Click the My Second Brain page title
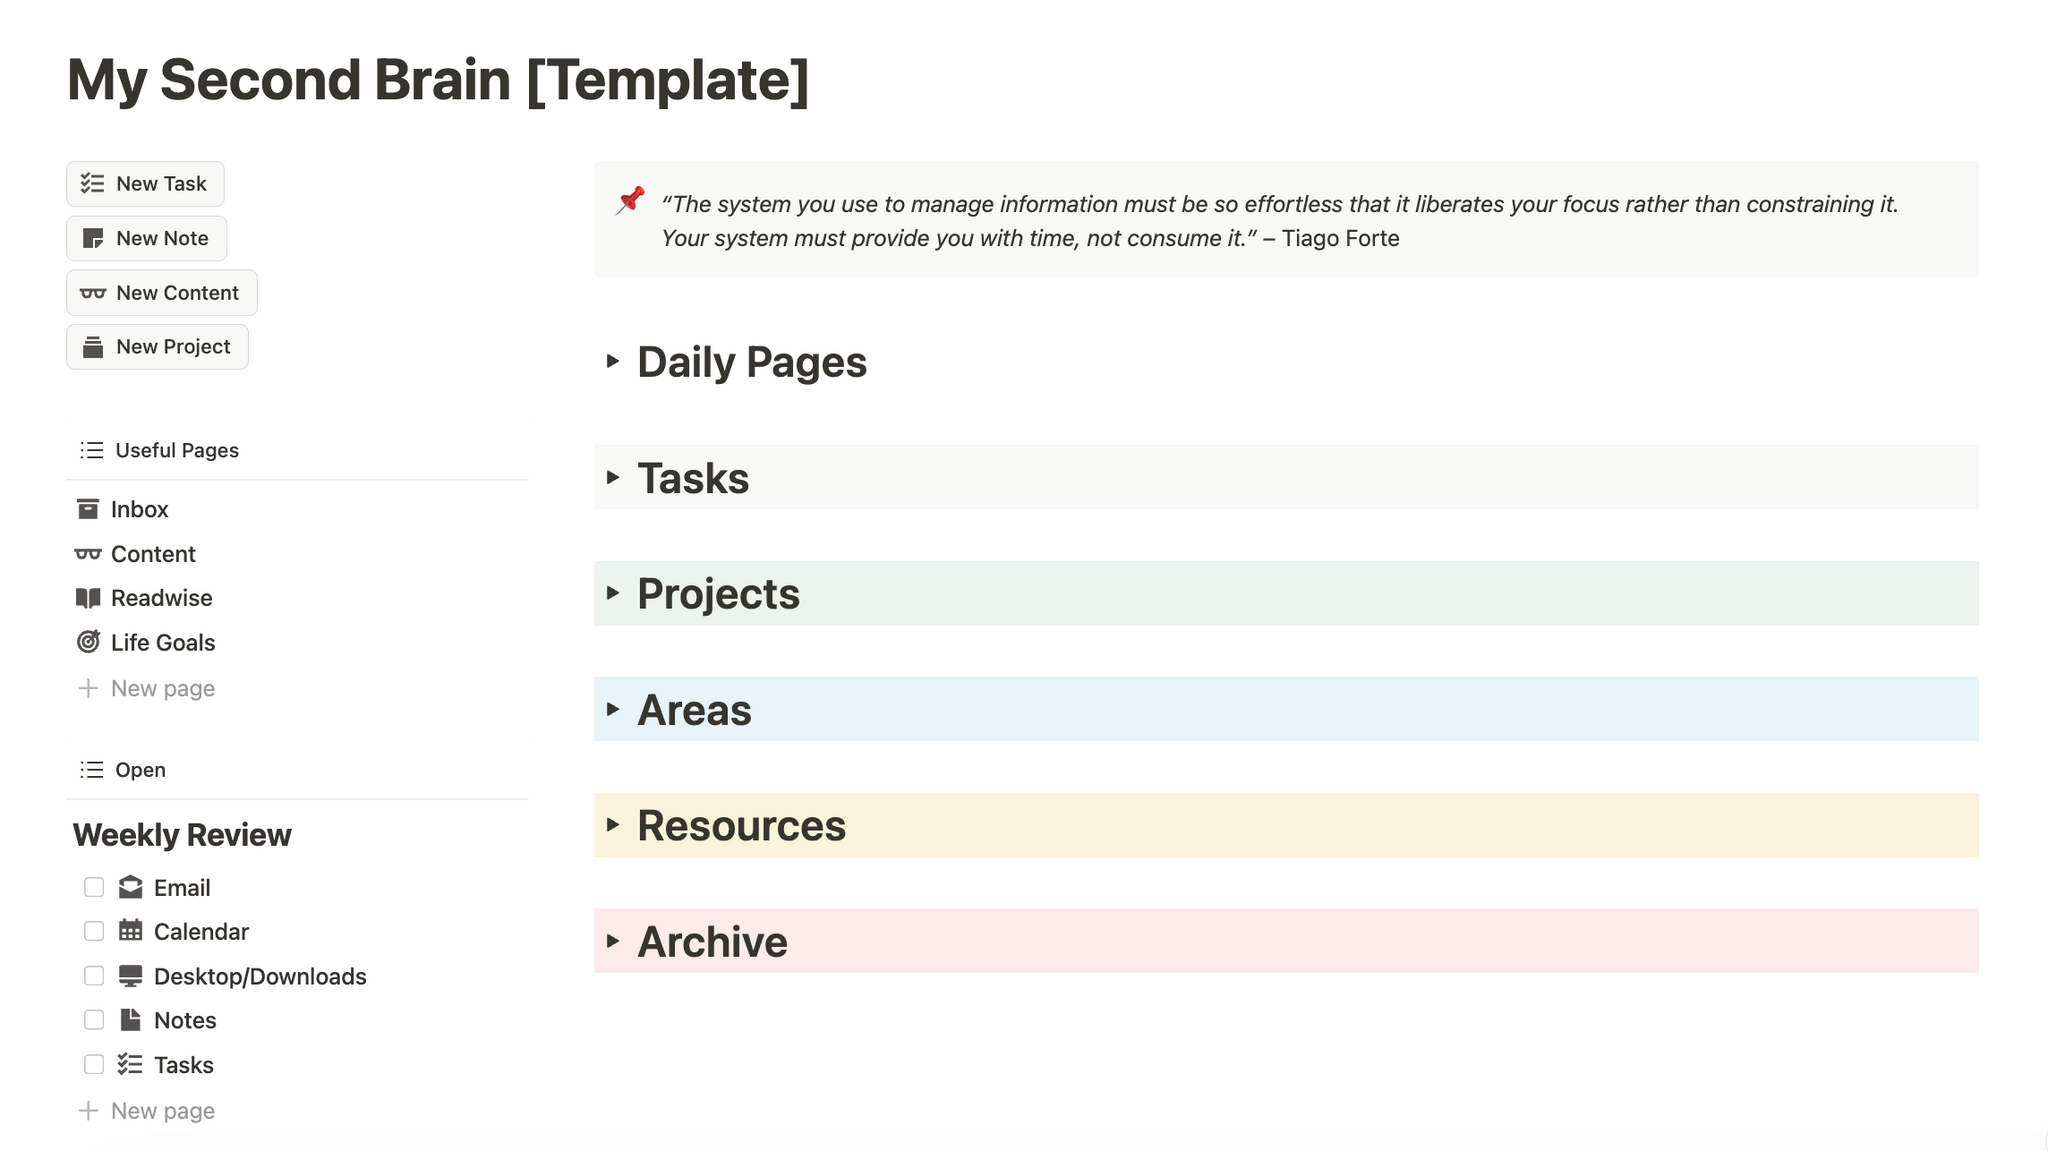 tap(437, 79)
